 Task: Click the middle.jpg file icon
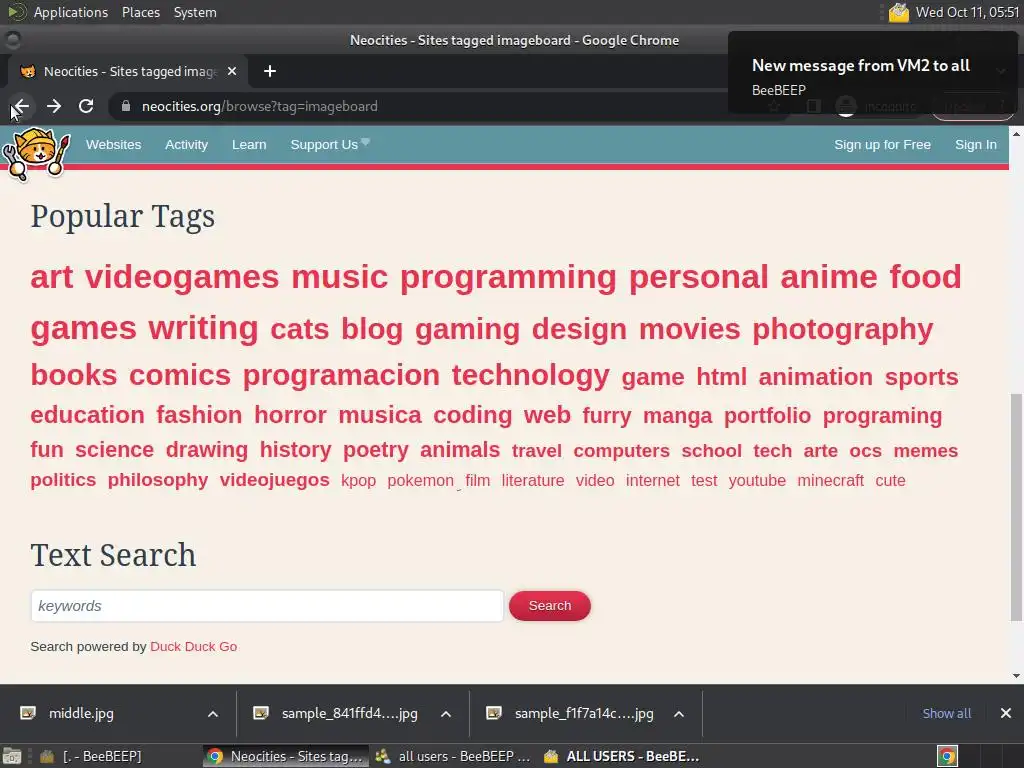pos(28,713)
